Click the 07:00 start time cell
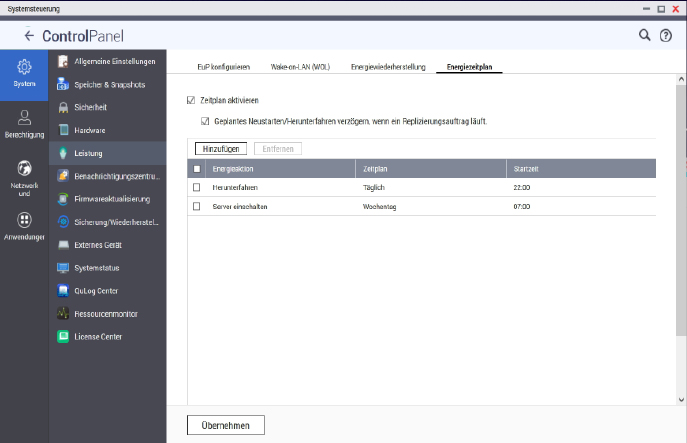The width and height of the screenshot is (687, 443). pos(522,206)
